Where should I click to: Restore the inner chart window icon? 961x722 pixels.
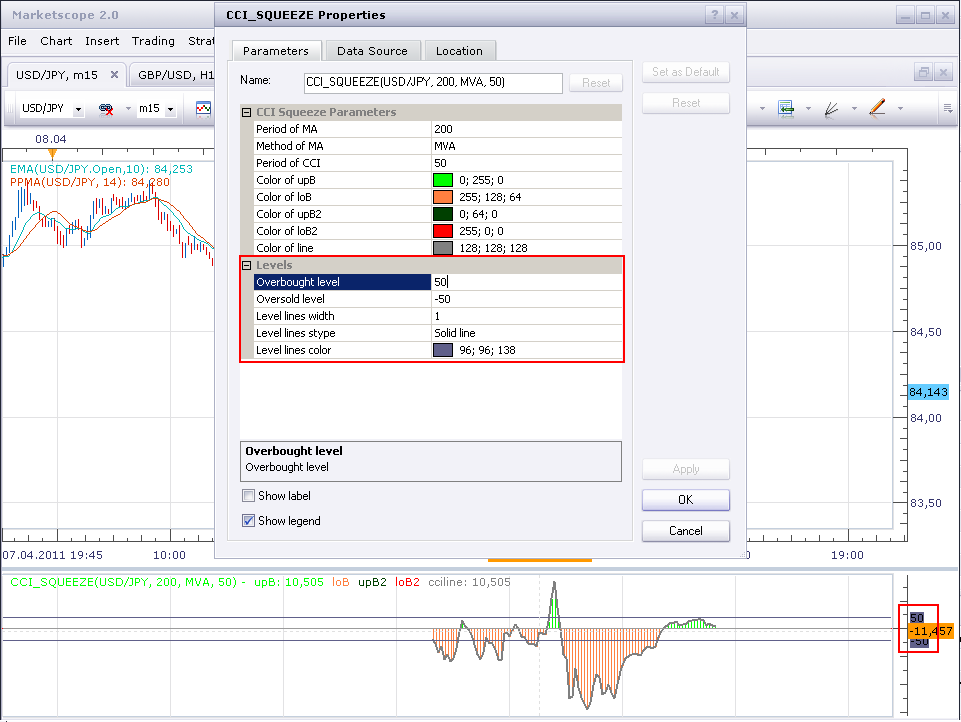click(924, 72)
